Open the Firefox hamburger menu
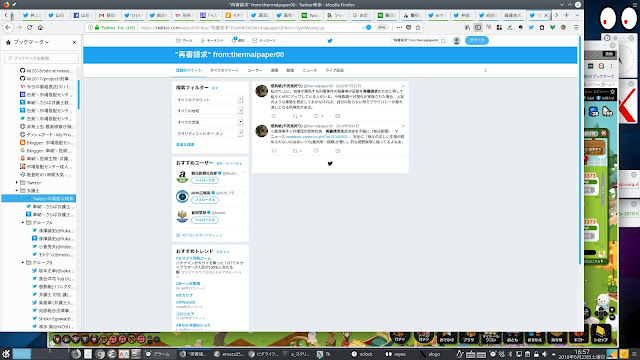 (x=576, y=27)
